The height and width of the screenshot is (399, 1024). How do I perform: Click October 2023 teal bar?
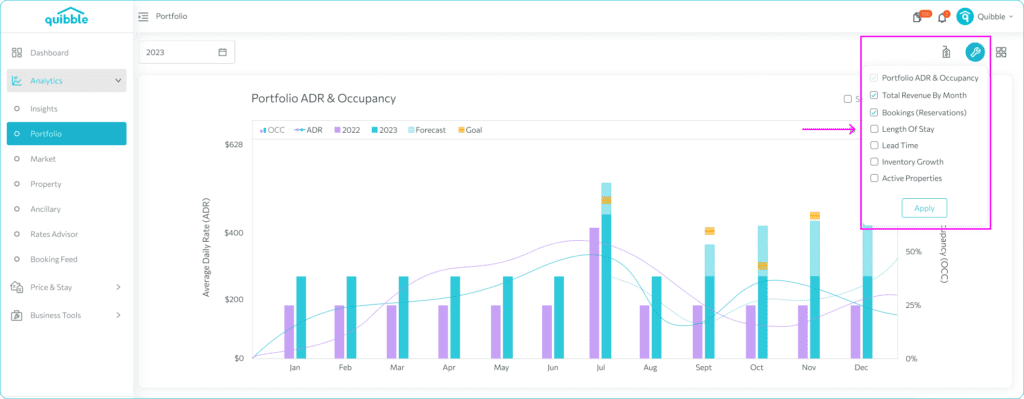click(763, 317)
